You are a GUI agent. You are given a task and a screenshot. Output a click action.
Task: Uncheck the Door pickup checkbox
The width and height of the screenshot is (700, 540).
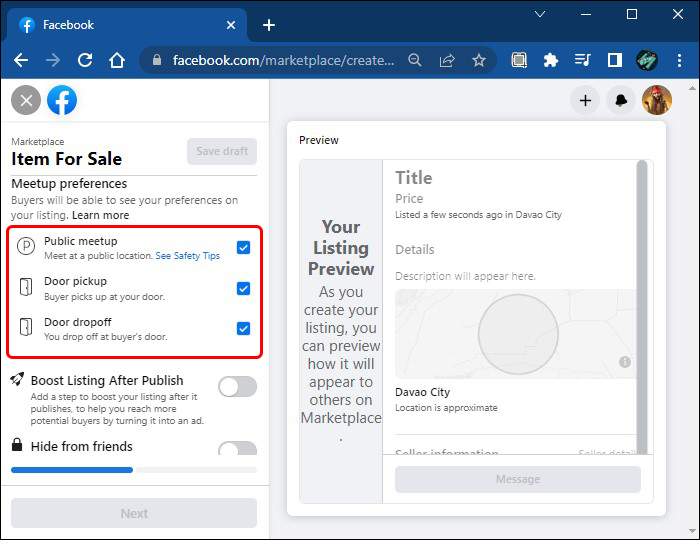tap(243, 288)
